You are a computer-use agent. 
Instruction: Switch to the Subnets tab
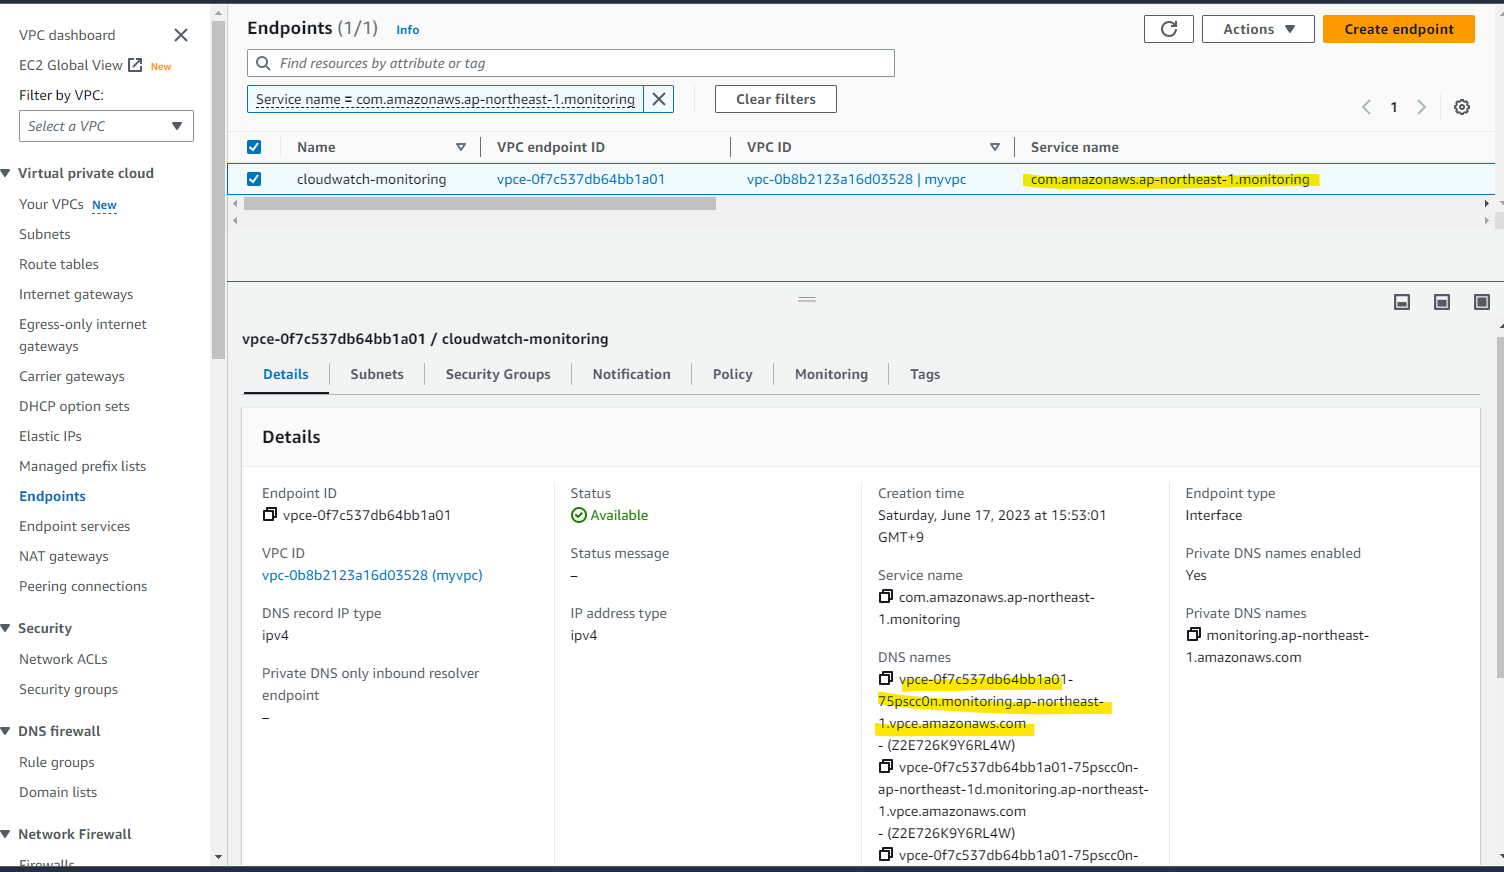coord(377,374)
